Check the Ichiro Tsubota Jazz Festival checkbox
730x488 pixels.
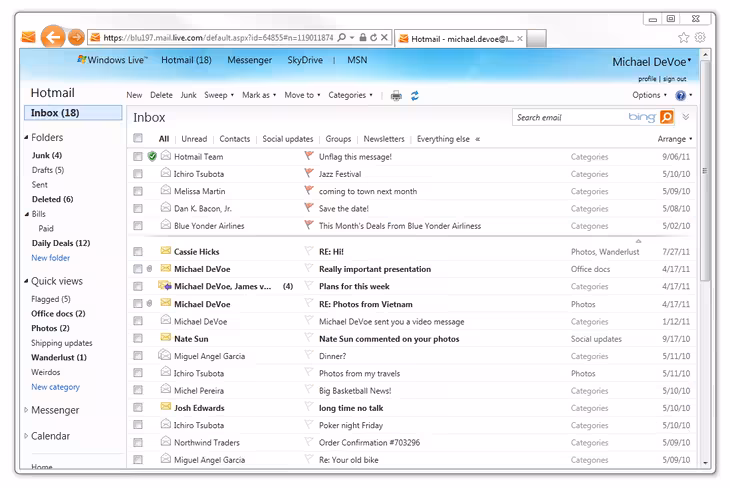pyautogui.click(x=137, y=174)
